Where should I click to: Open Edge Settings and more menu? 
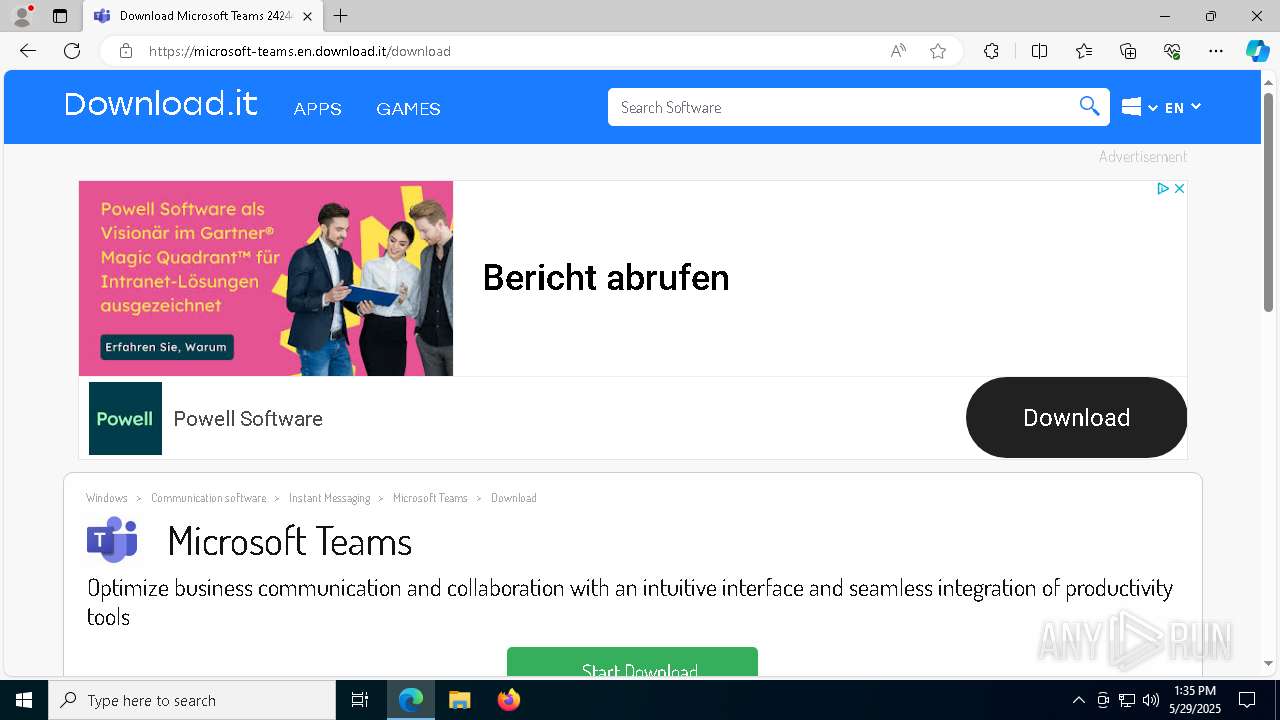click(1216, 51)
